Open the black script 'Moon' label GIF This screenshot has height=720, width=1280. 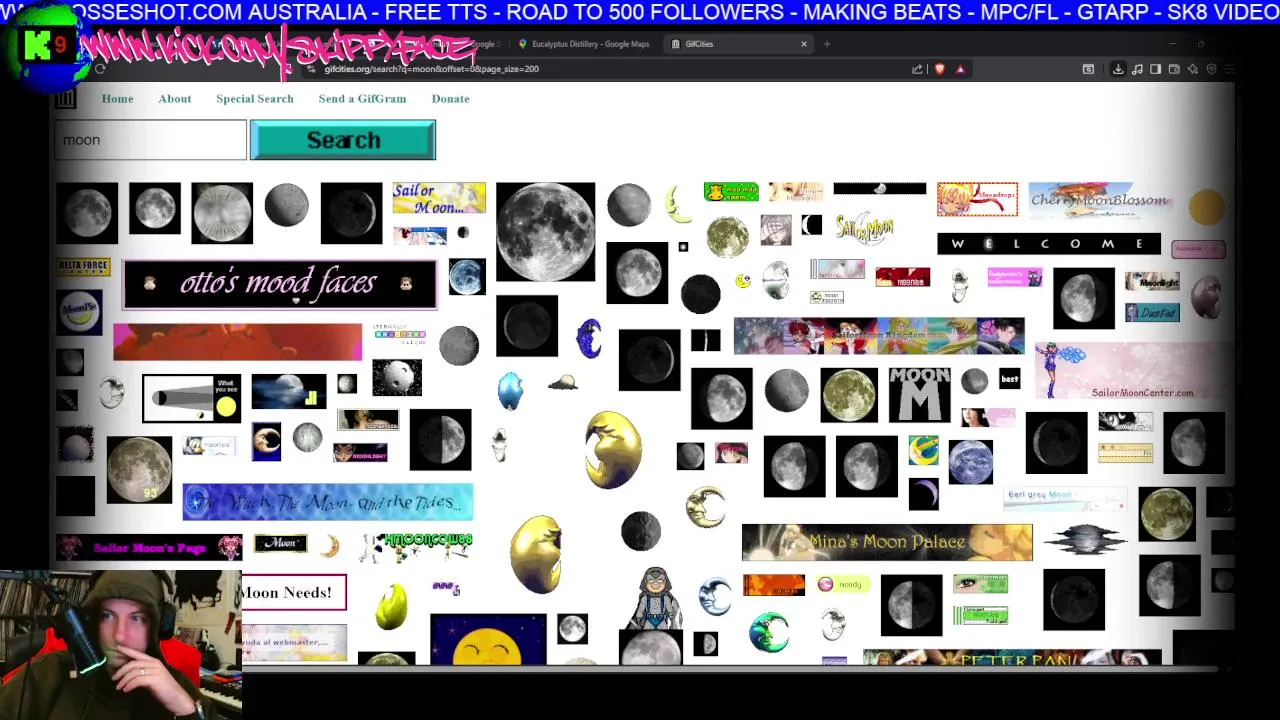pyautogui.click(x=280, y=543)
